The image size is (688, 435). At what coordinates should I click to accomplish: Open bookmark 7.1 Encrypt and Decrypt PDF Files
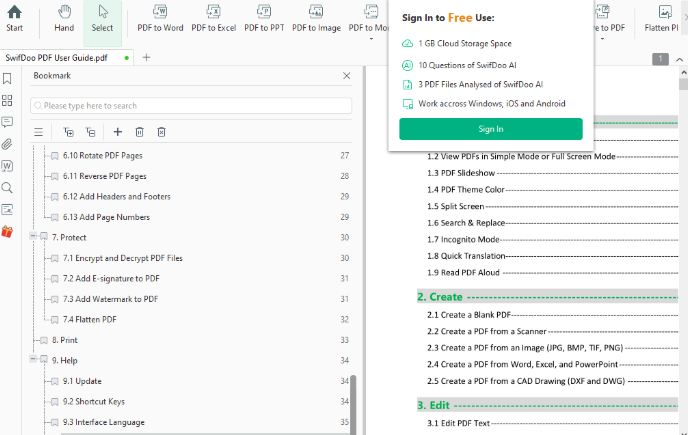[122, 258]
